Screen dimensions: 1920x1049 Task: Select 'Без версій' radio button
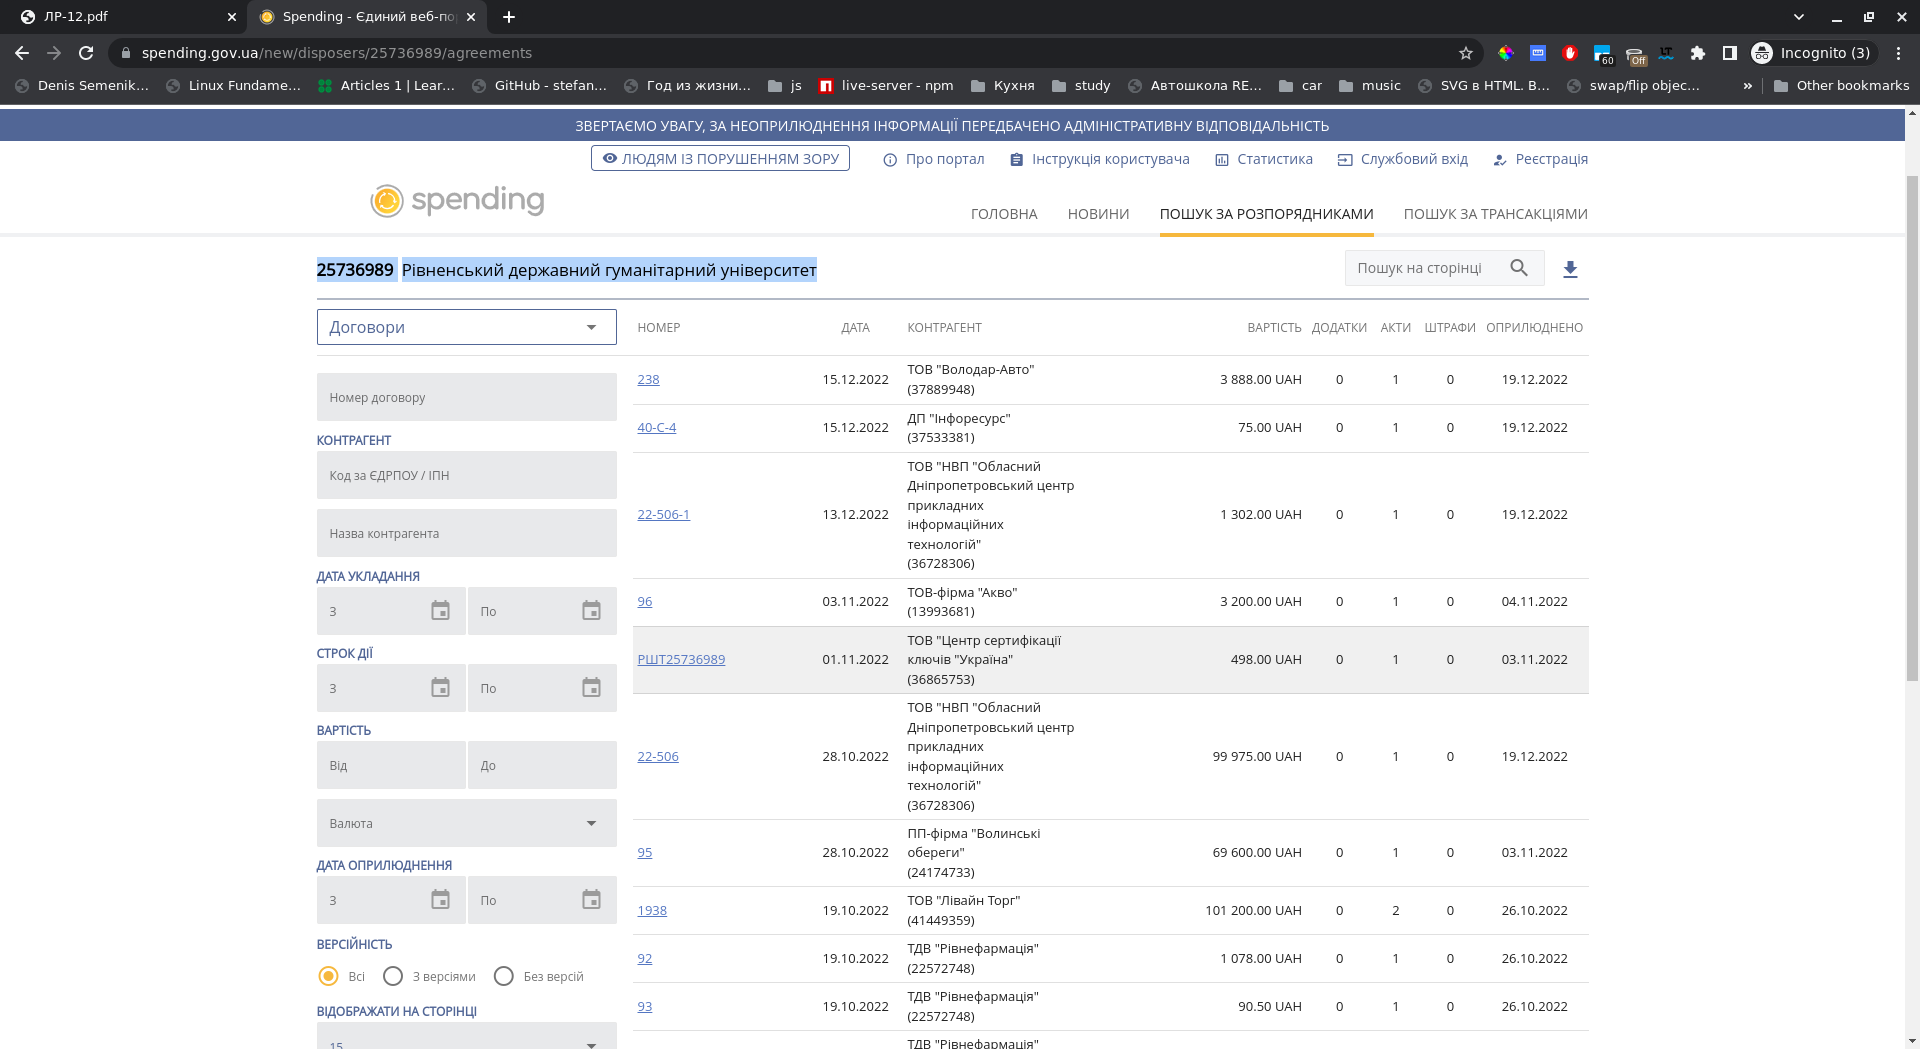click(504, 976)
